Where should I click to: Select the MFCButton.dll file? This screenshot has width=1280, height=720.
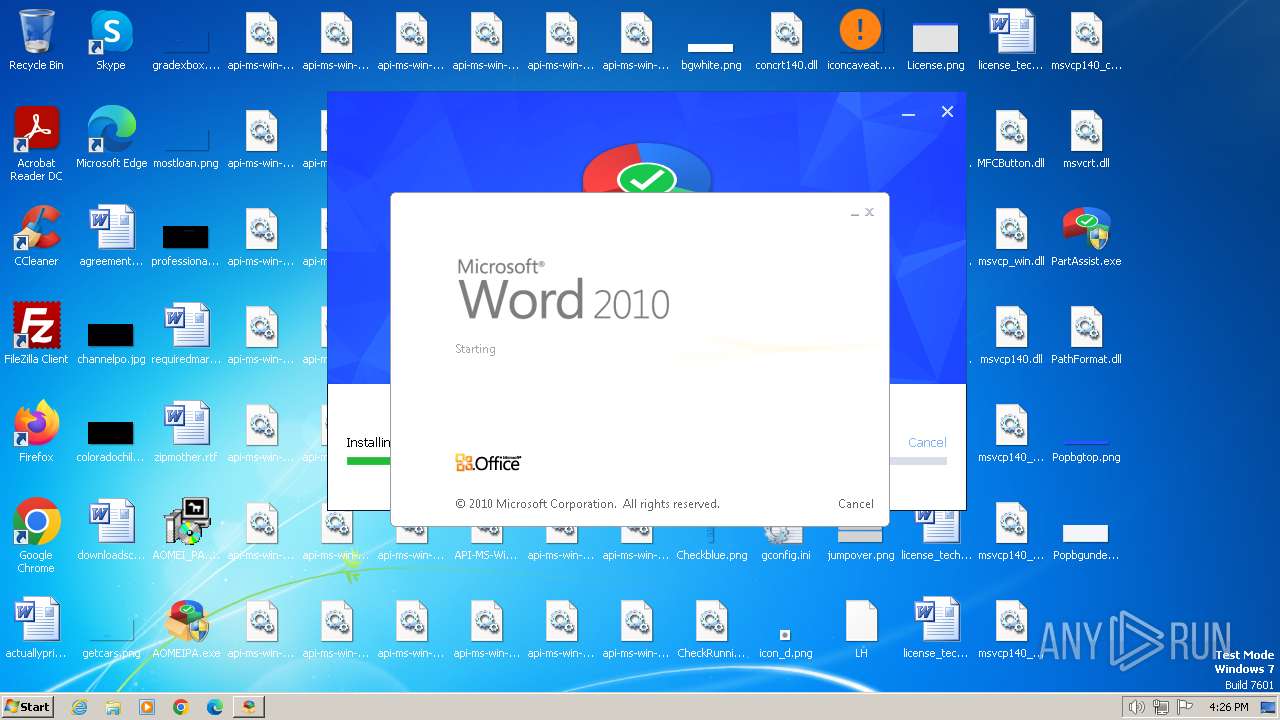pyautogui.click(x=1011, y=138)
